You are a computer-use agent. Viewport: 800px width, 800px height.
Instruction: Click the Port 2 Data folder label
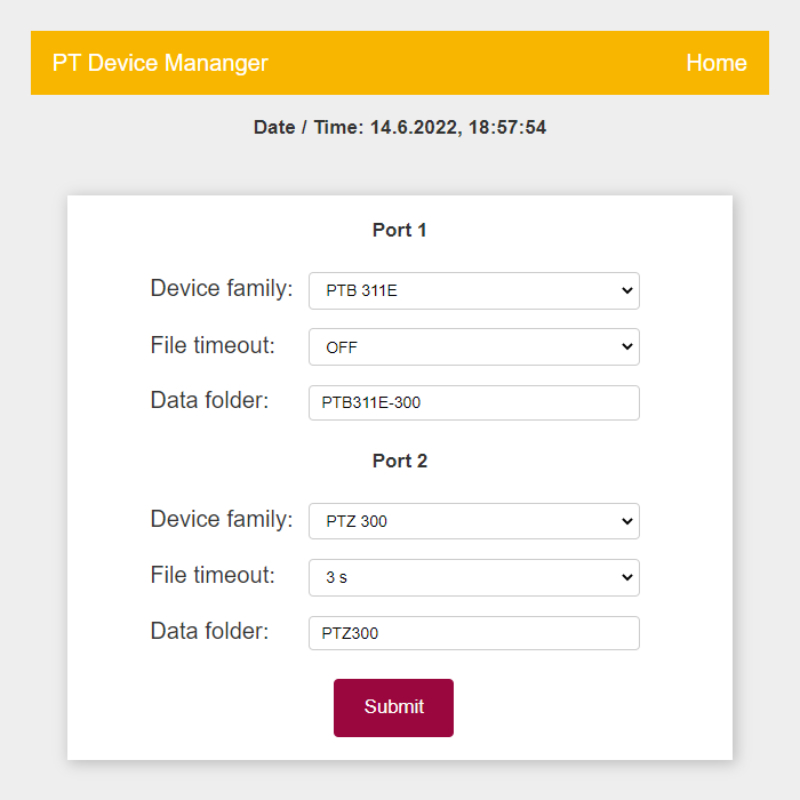pos(209,631)
